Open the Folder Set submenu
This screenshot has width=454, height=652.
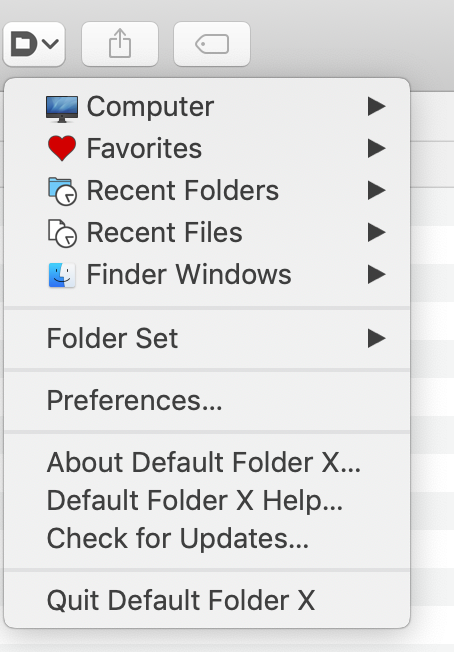[207, 338]
